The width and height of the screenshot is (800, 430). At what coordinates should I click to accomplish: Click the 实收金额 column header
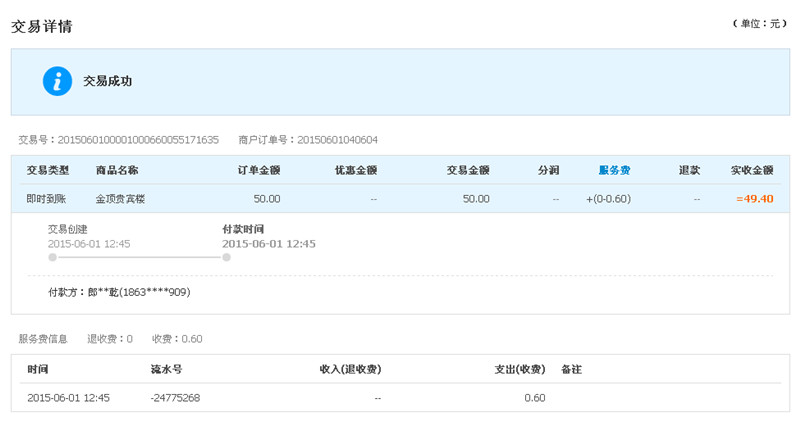pyautogui.click(x=752, y=170)
